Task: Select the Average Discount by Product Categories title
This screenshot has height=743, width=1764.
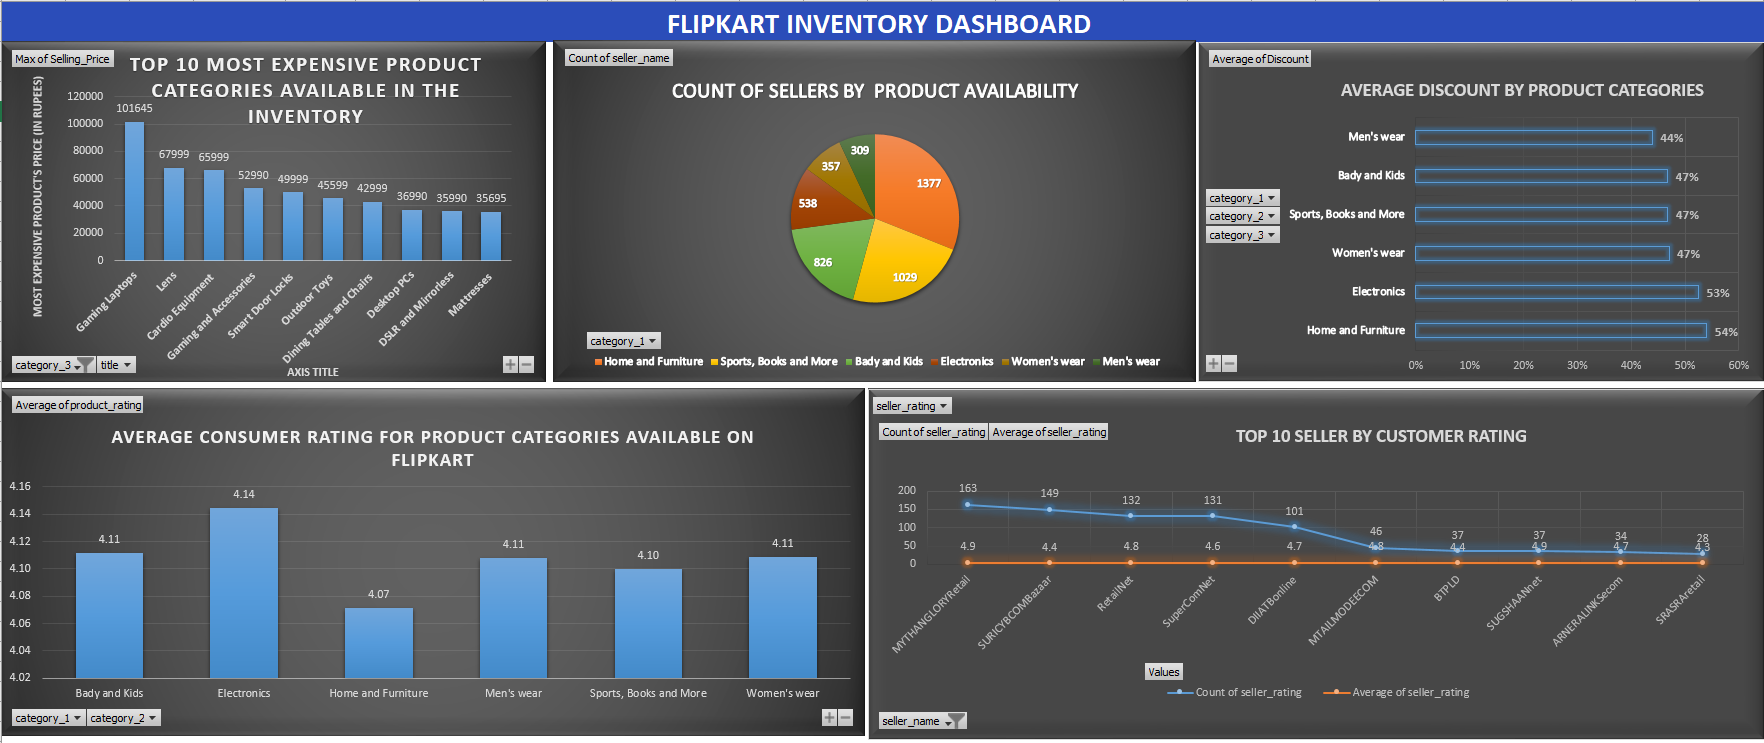Action: click(x=1522, y=90)
